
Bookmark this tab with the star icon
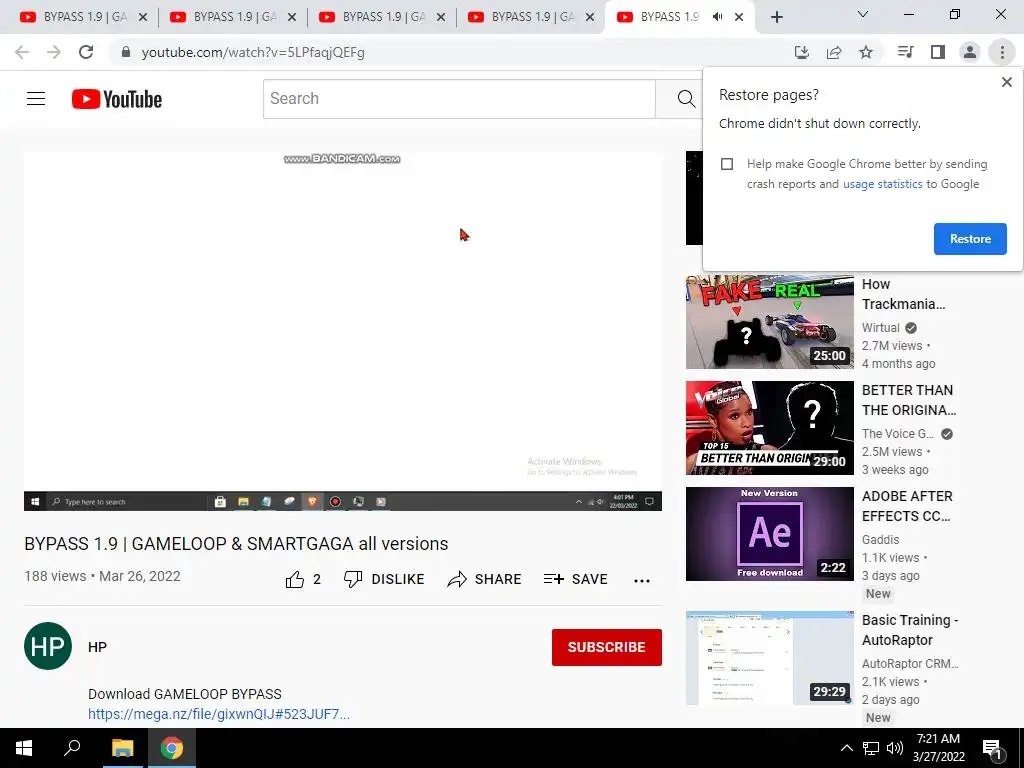pyautogui.click(x=866, y=52)
